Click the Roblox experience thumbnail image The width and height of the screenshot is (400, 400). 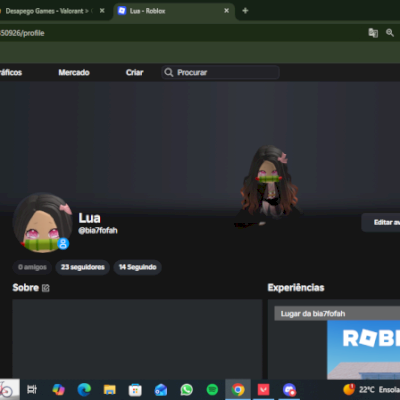coord(364,350)
